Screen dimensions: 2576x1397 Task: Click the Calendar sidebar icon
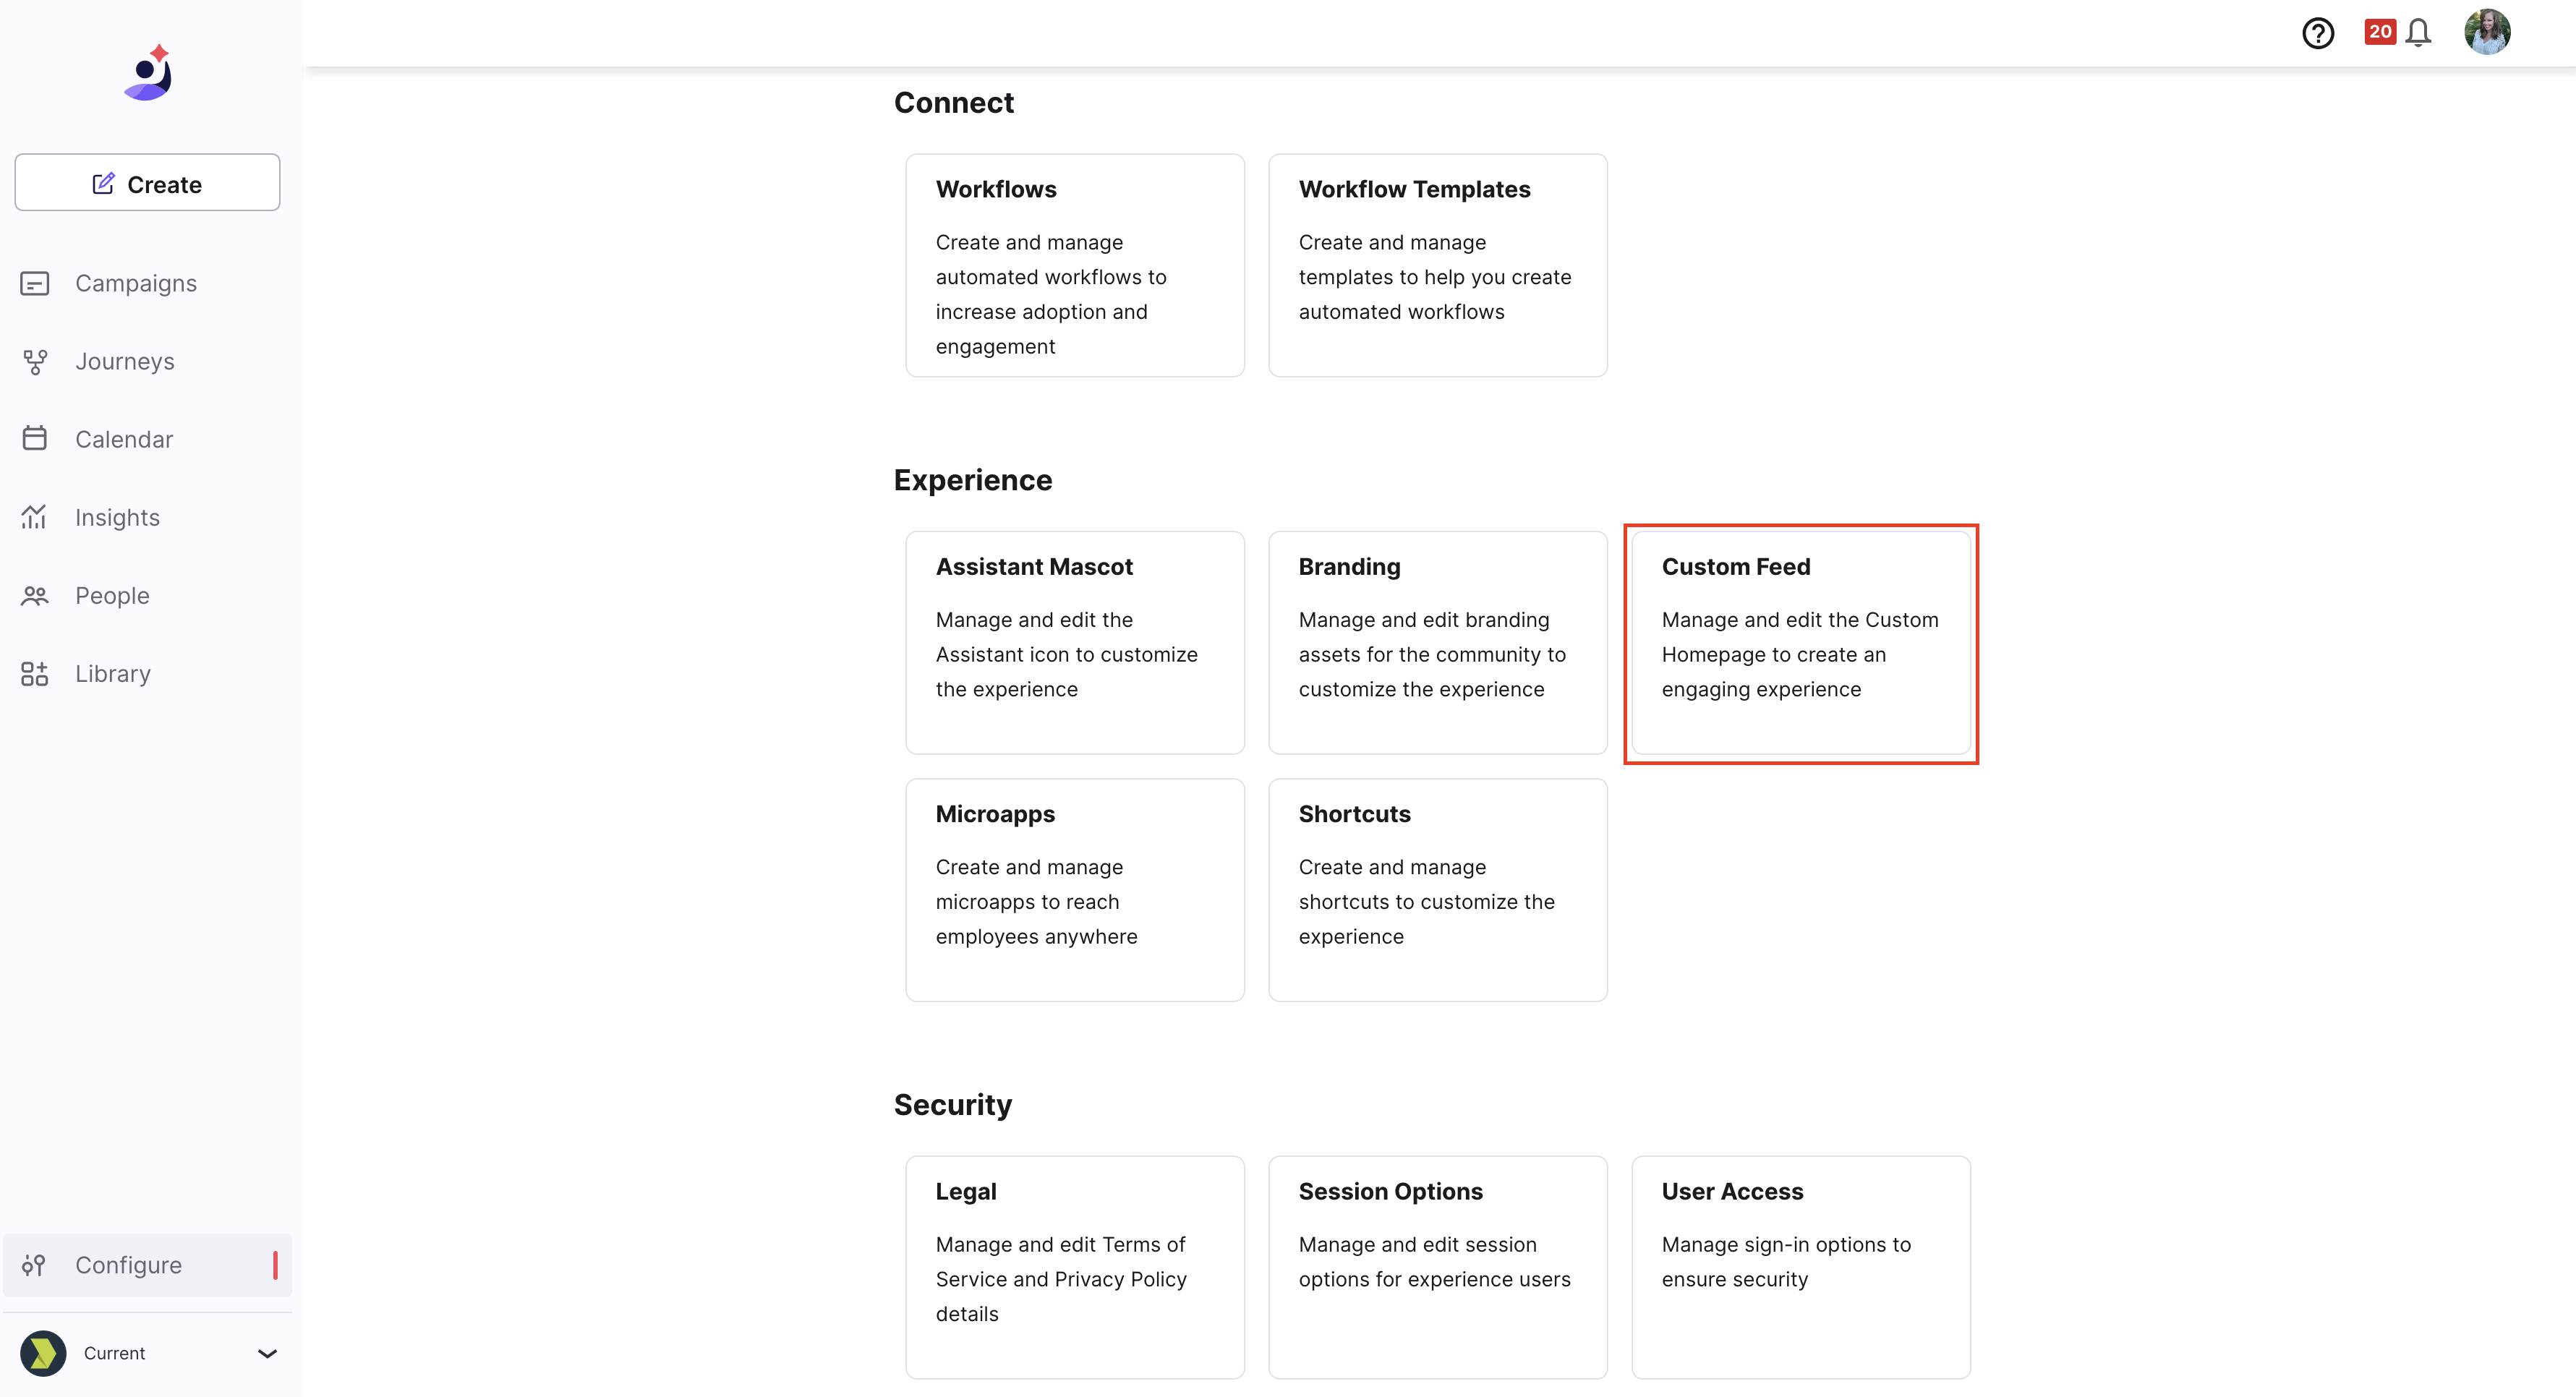click(x=35, y=438)
